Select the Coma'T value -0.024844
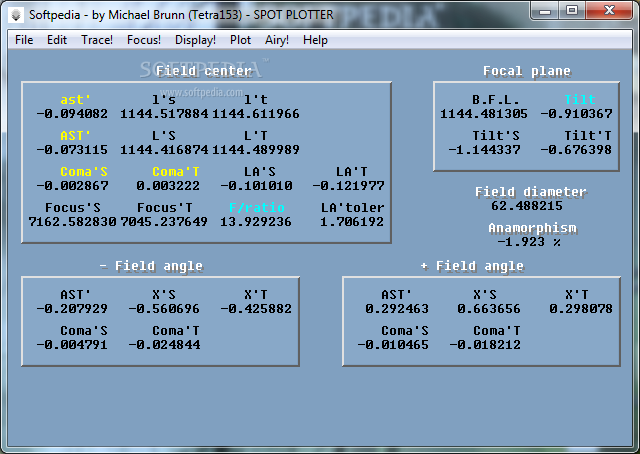 [164, 345]
